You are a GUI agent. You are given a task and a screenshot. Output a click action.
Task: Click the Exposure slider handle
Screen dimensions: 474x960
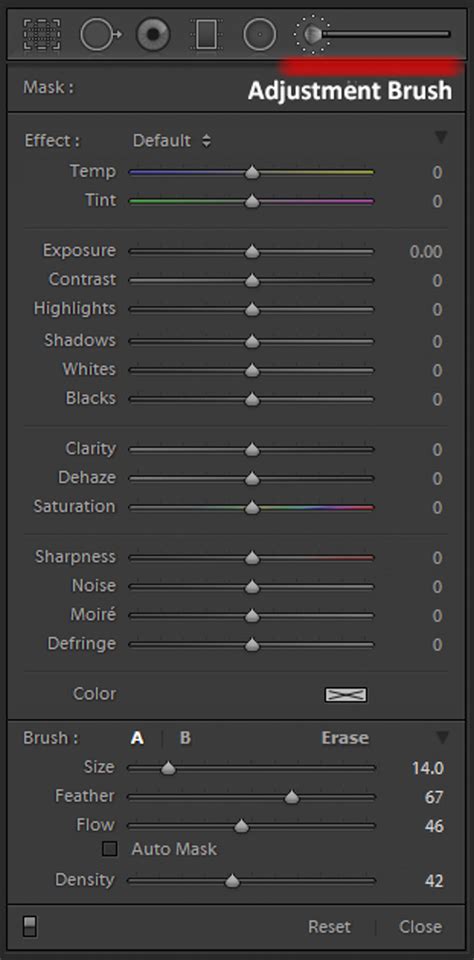pos(252,252)
